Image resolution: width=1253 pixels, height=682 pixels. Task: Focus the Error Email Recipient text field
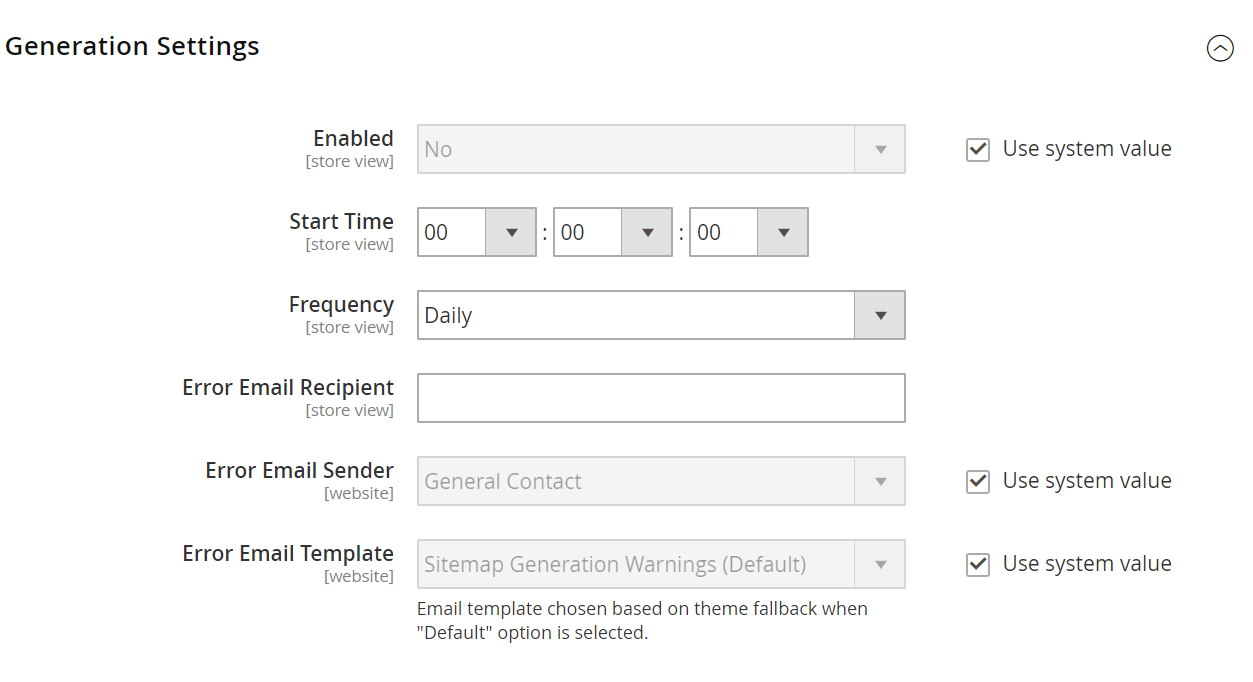(x=660, y=398)
